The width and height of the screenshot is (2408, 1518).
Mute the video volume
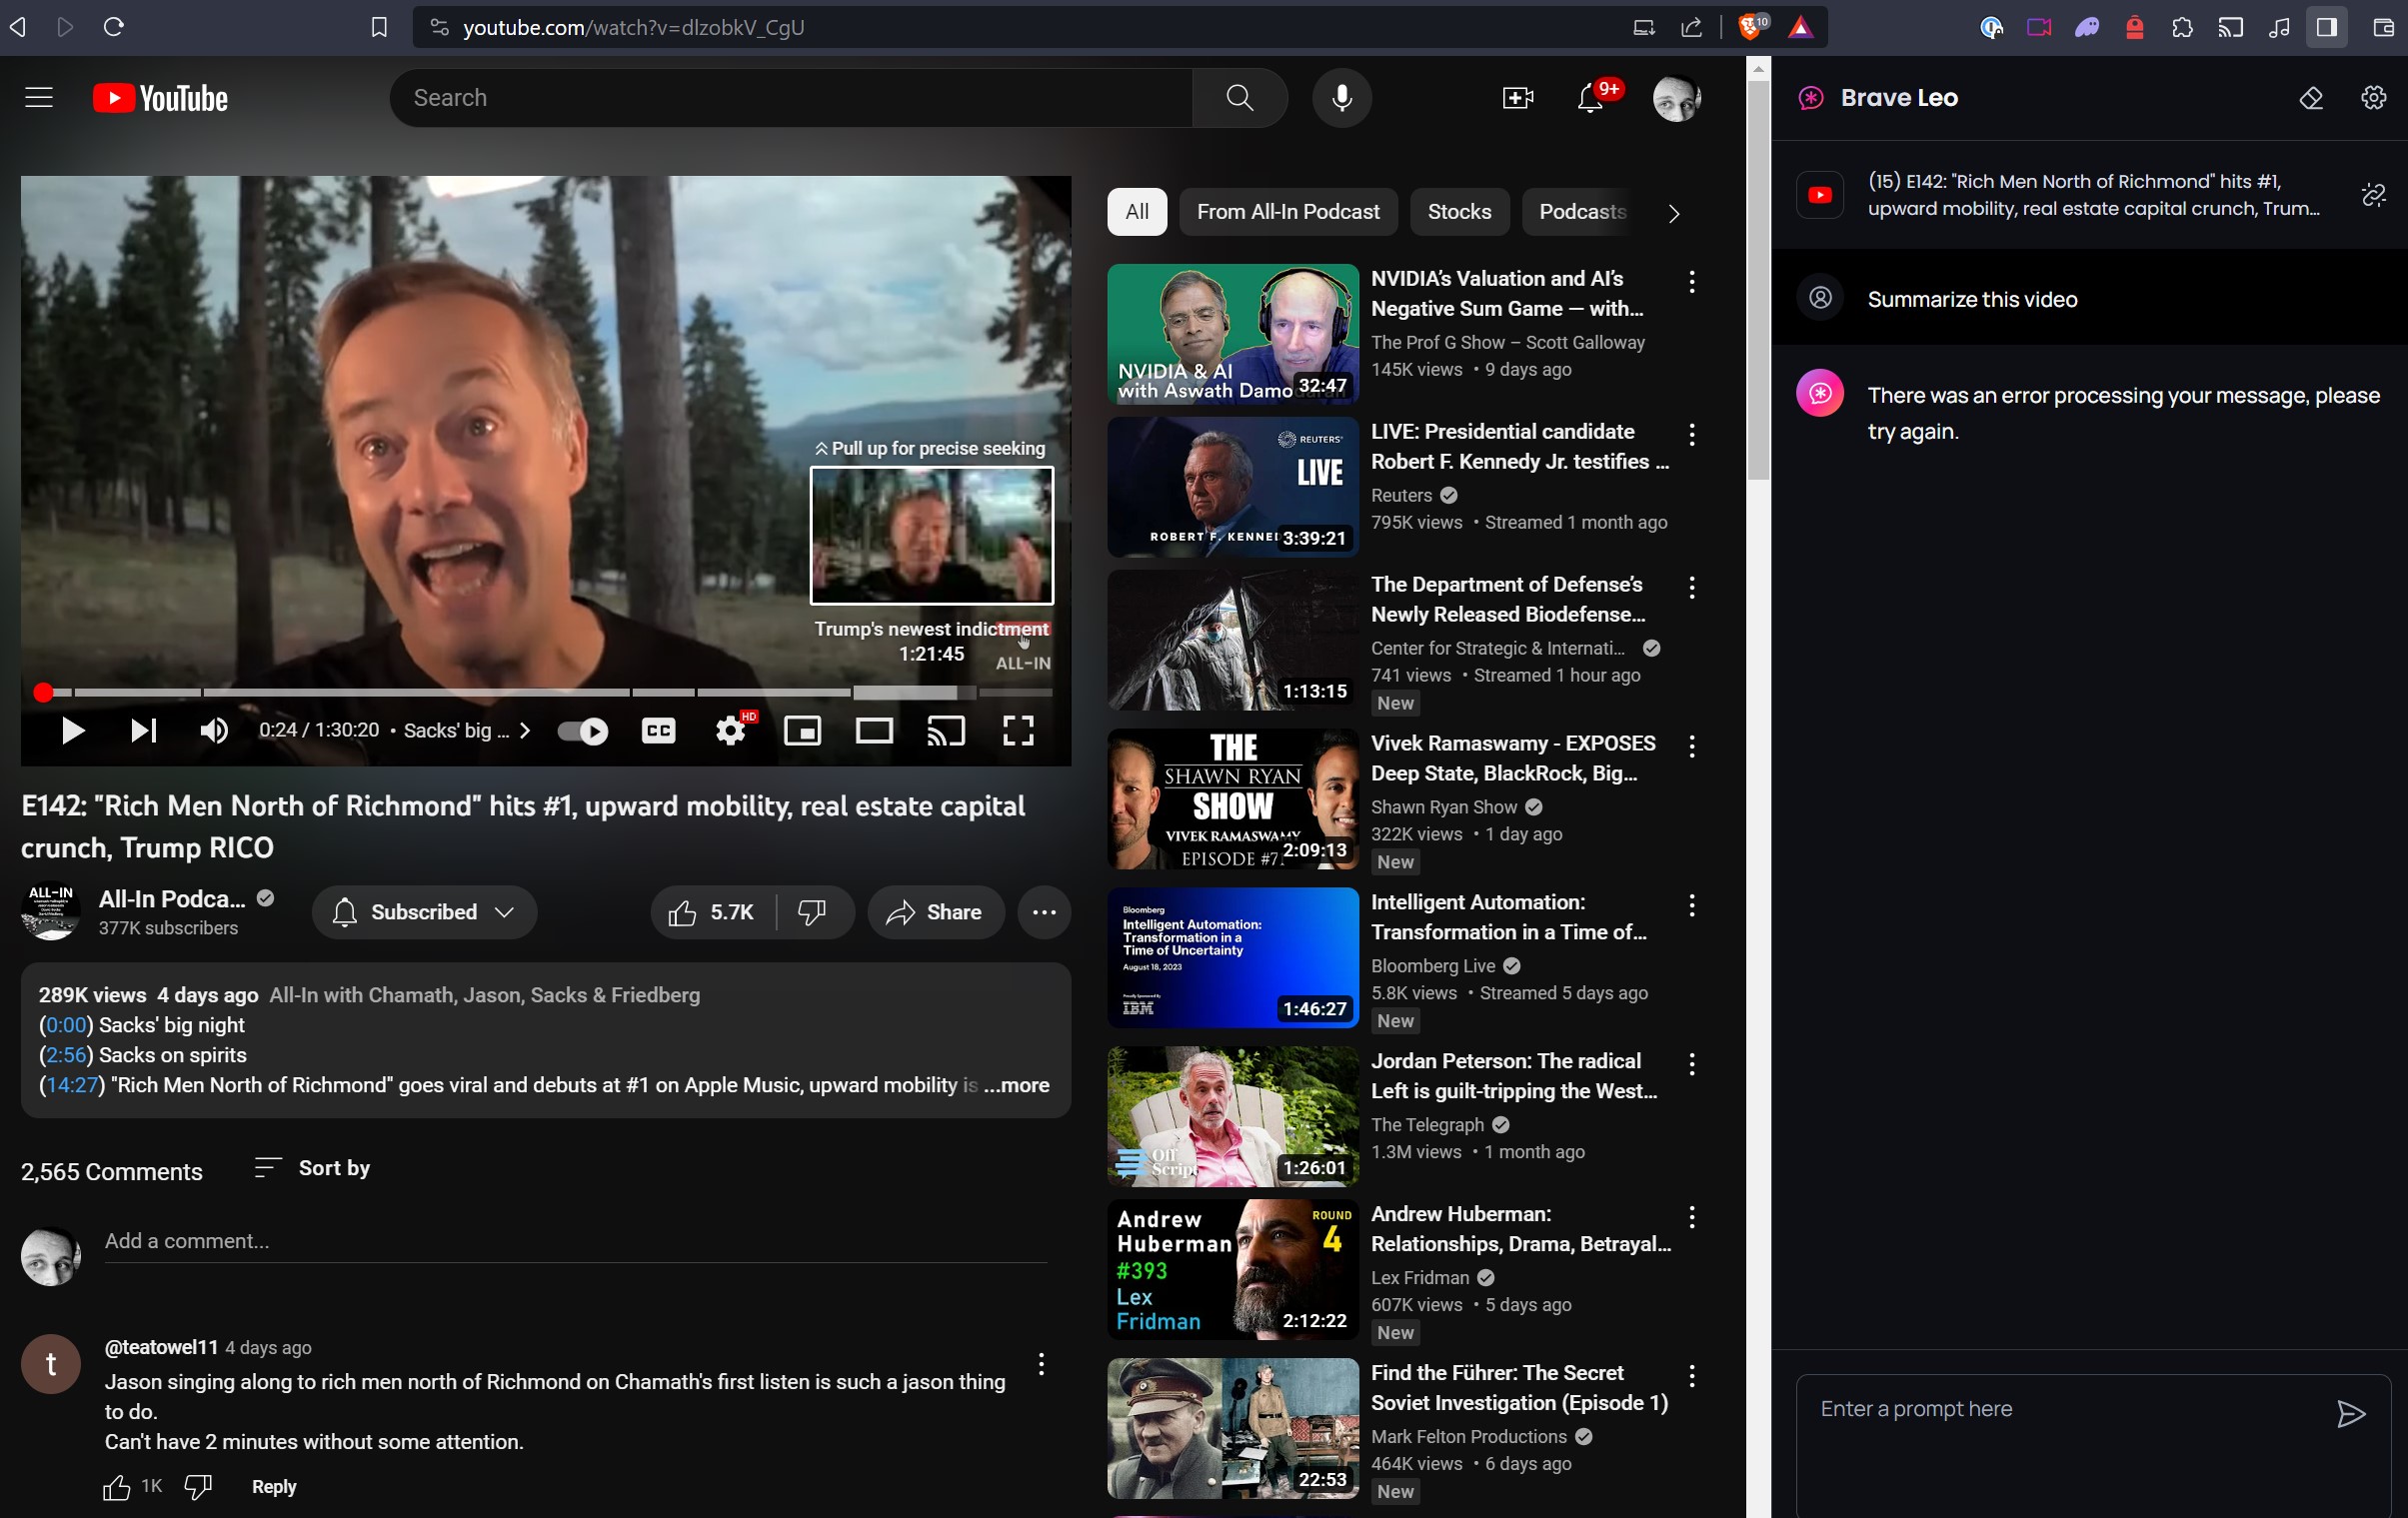point(213,731)
